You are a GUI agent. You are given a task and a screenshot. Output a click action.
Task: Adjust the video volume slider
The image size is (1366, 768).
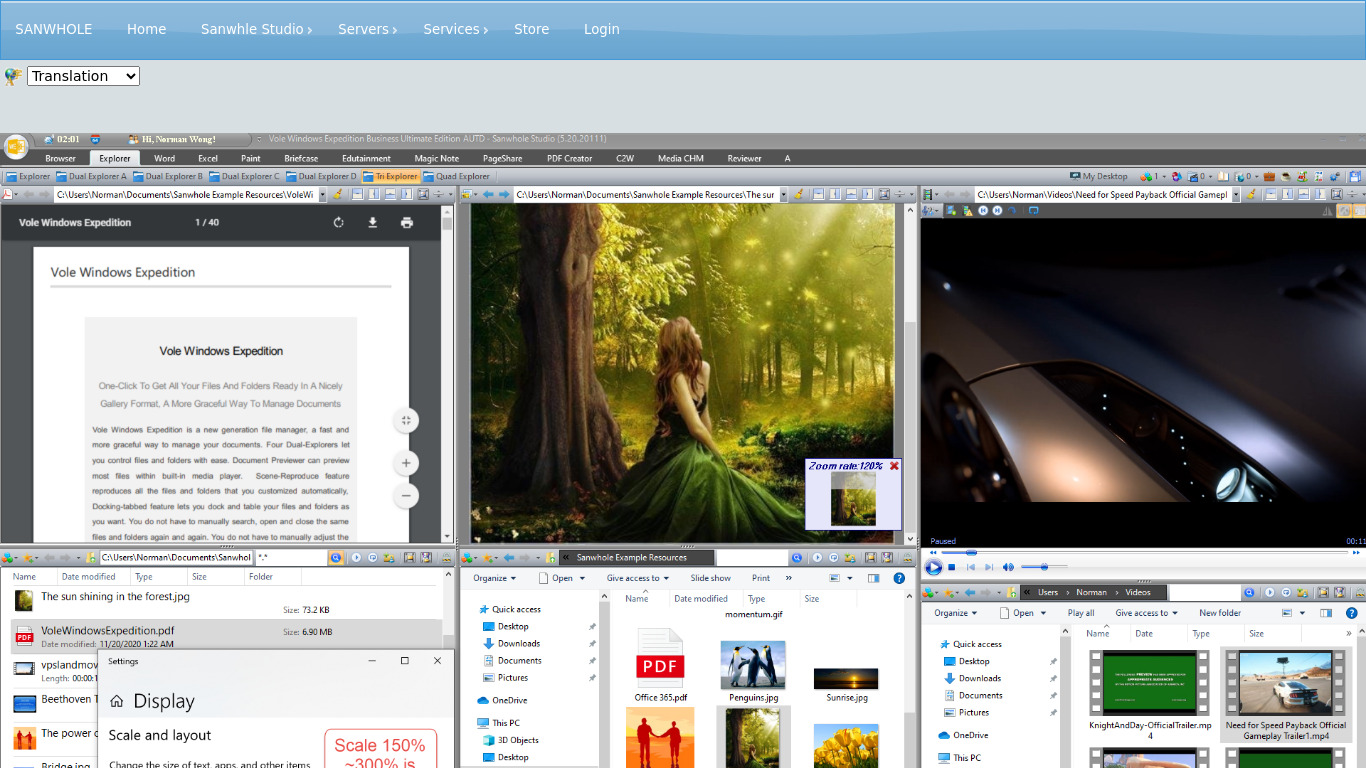1044,567
